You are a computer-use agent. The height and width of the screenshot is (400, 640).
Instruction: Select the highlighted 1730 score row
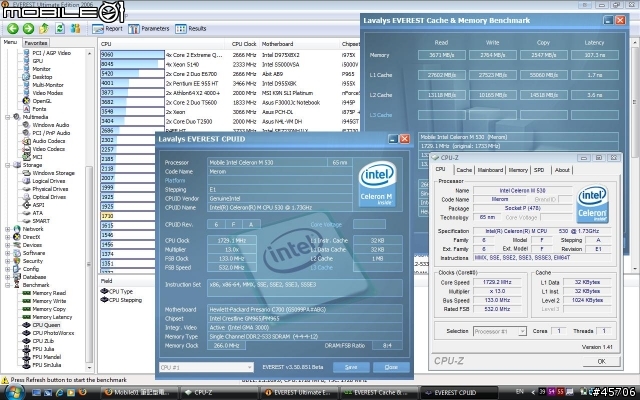[127, 216]
